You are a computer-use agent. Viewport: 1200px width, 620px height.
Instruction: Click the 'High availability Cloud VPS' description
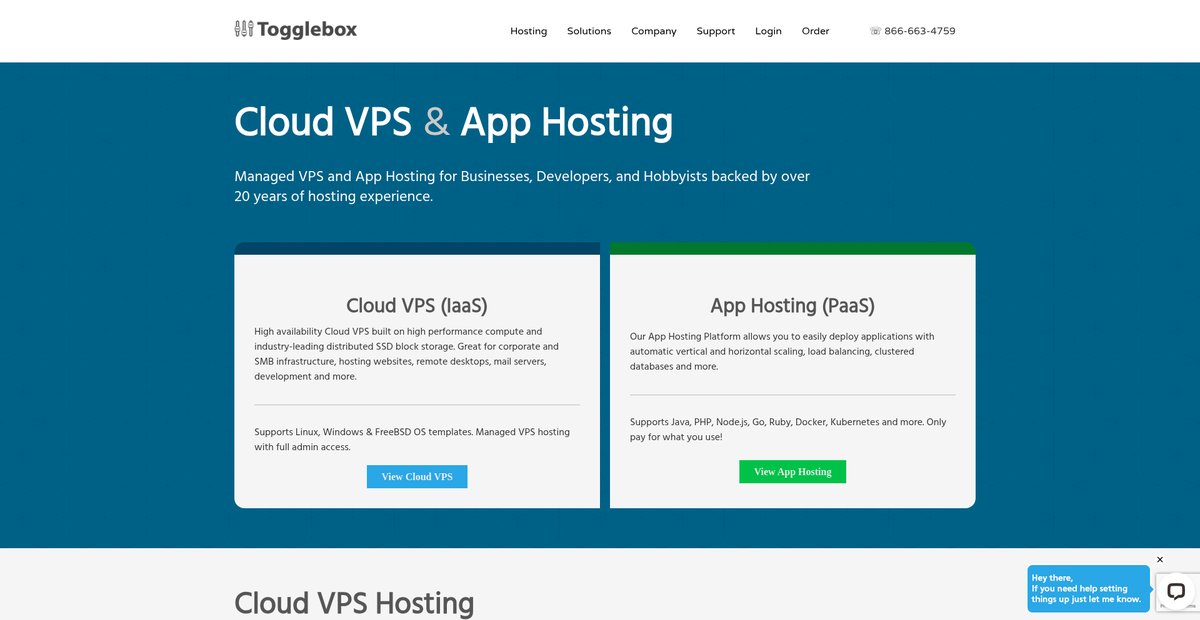pyautogui.click(x=406, y=354)
